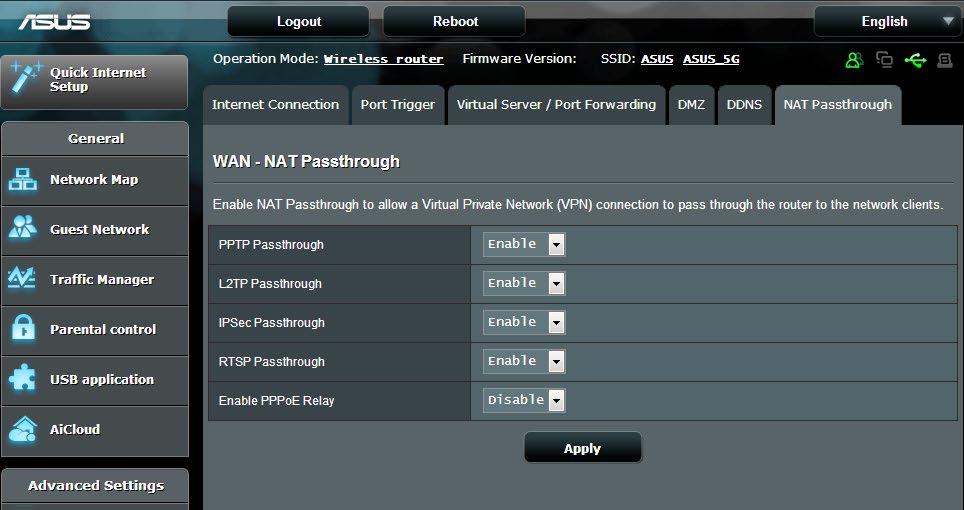Click the AiCloud house icon

pos(23,430)
